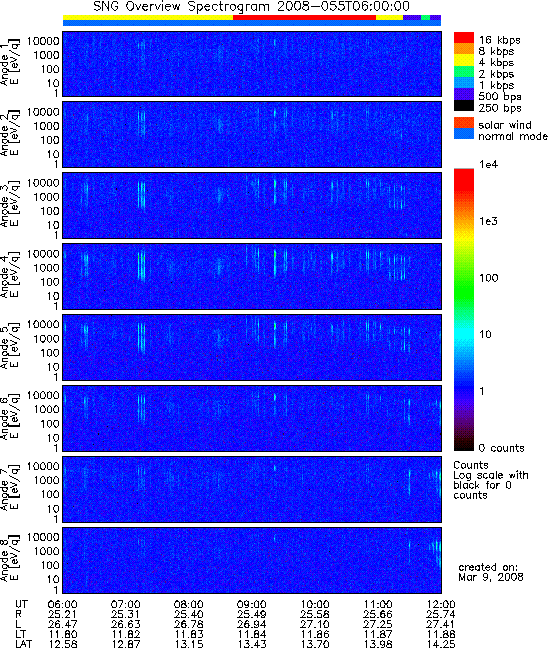
Task: Click the black 250 bps legend swatch
Action: (x=464, y=105)
